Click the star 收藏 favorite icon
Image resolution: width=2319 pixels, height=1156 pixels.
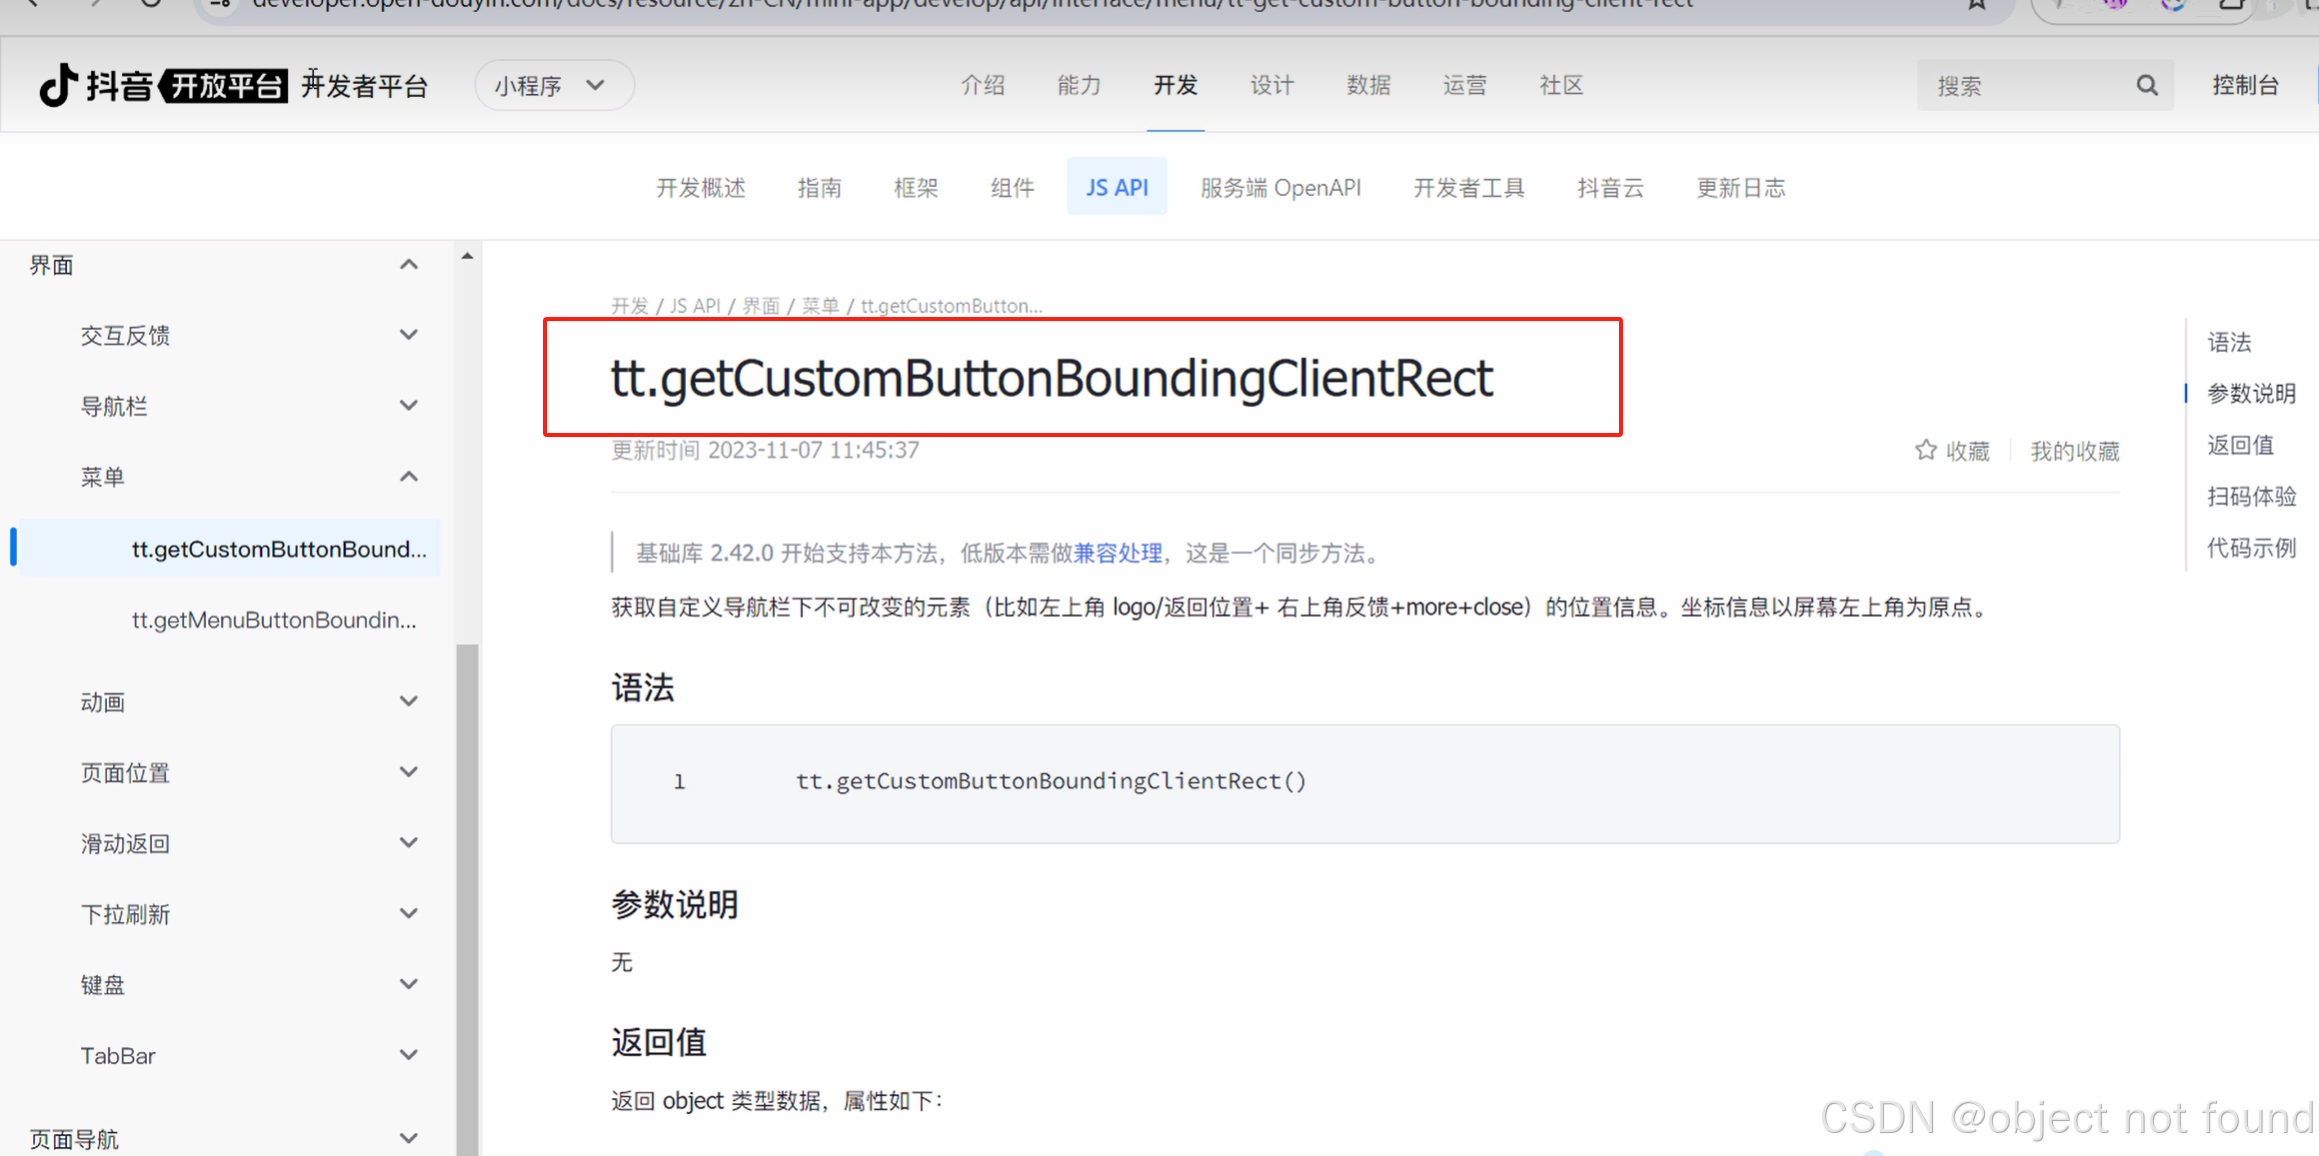click(x=1925, y=450)
